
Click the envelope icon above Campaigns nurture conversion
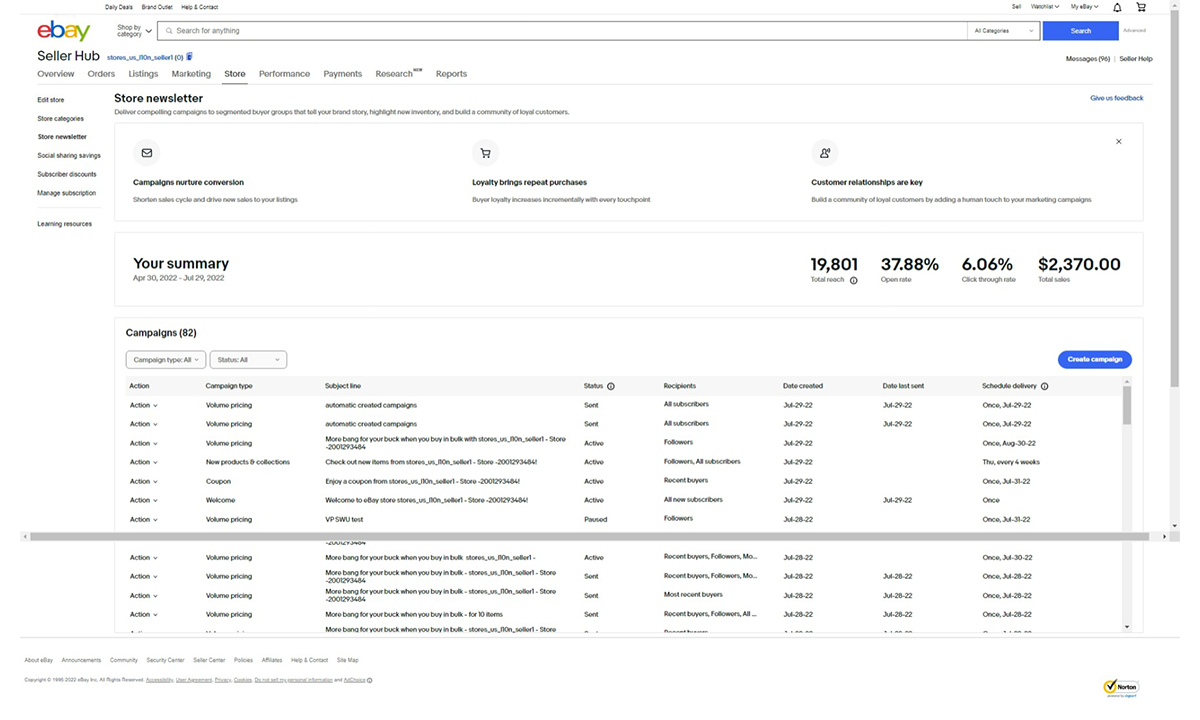[146, 152]
